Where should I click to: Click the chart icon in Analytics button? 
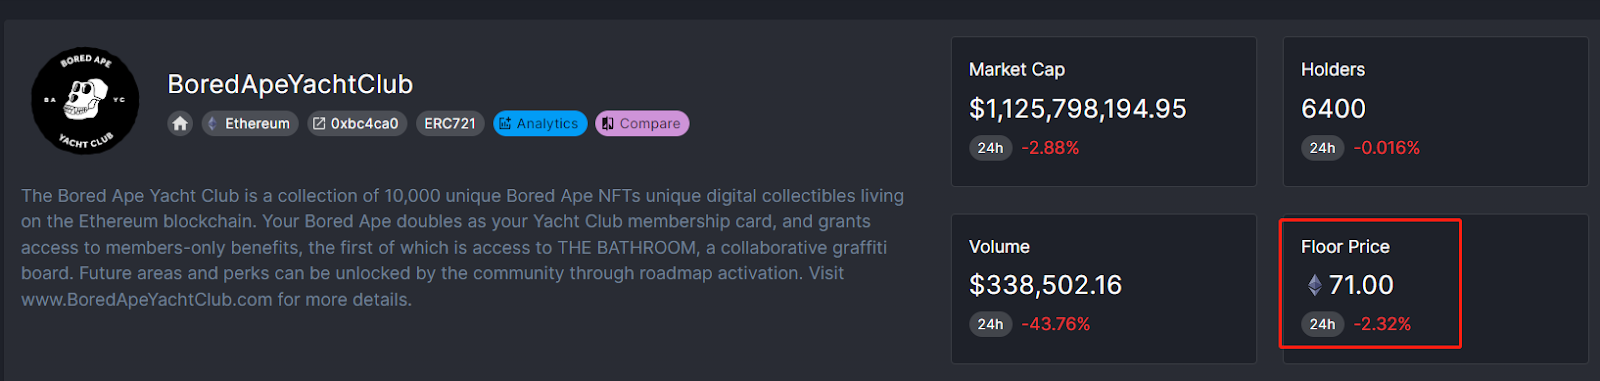coord(505,124)
